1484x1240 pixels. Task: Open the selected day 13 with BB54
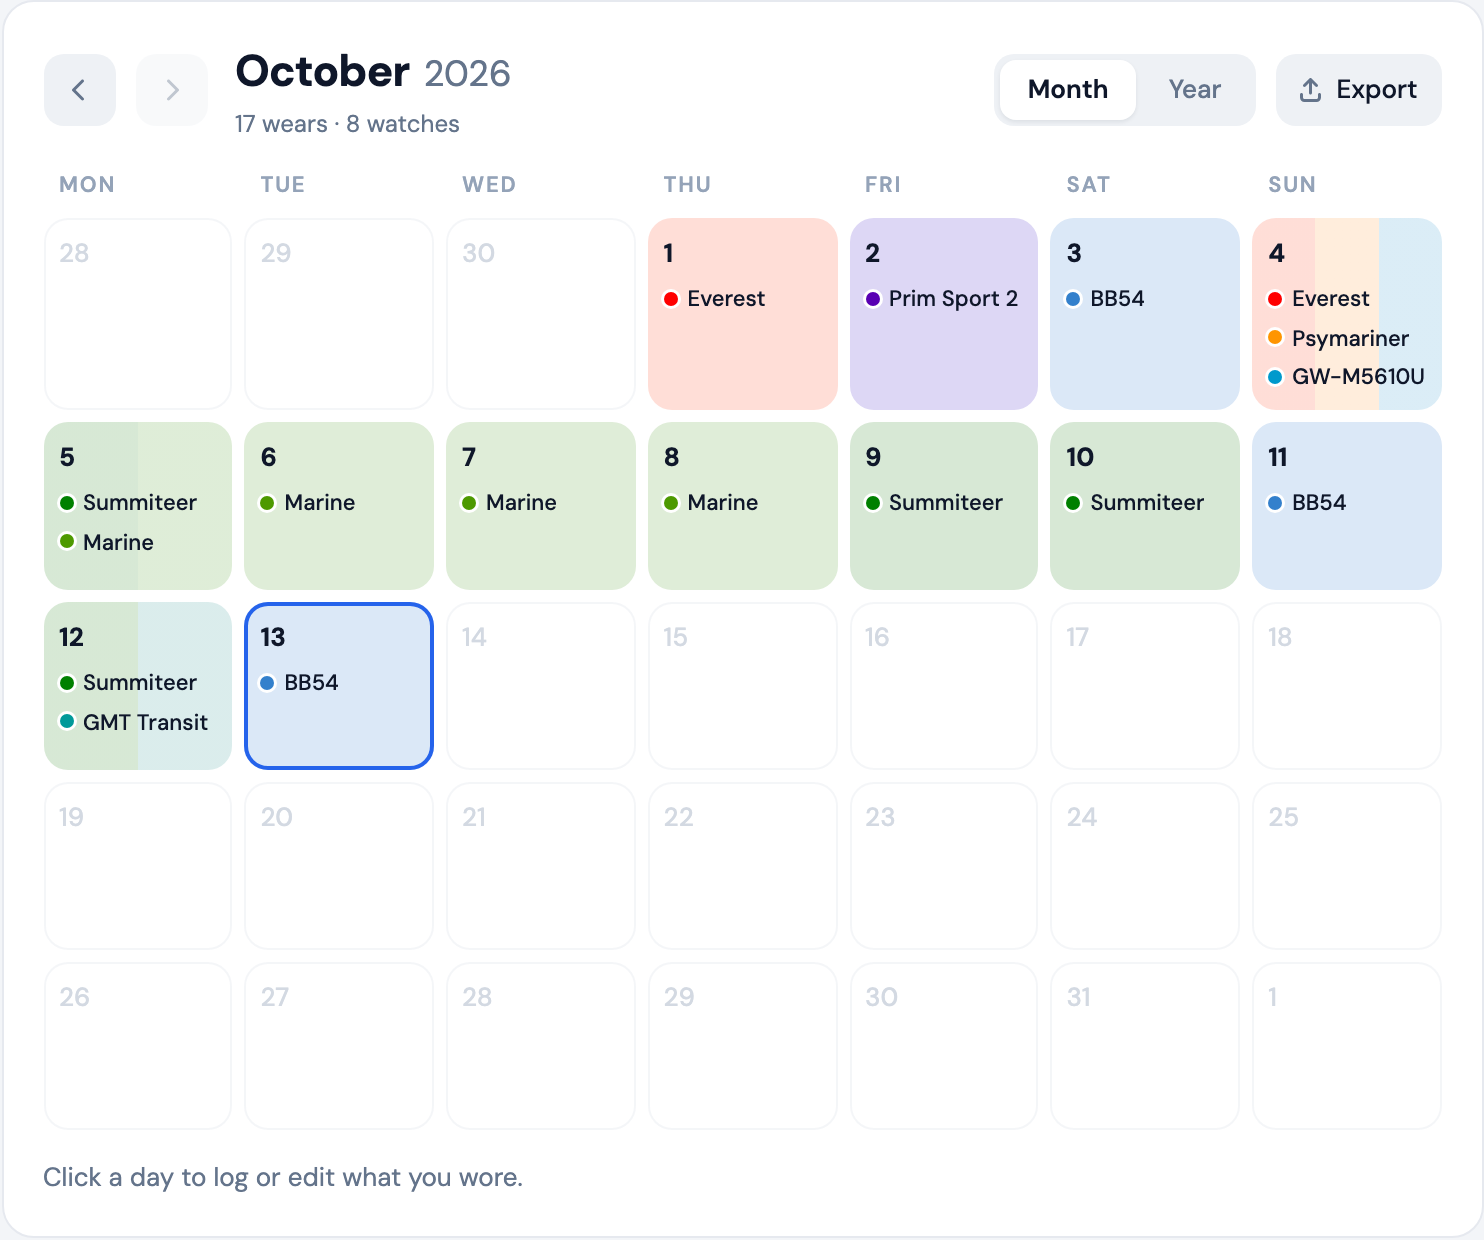click(x=339, y=686)
